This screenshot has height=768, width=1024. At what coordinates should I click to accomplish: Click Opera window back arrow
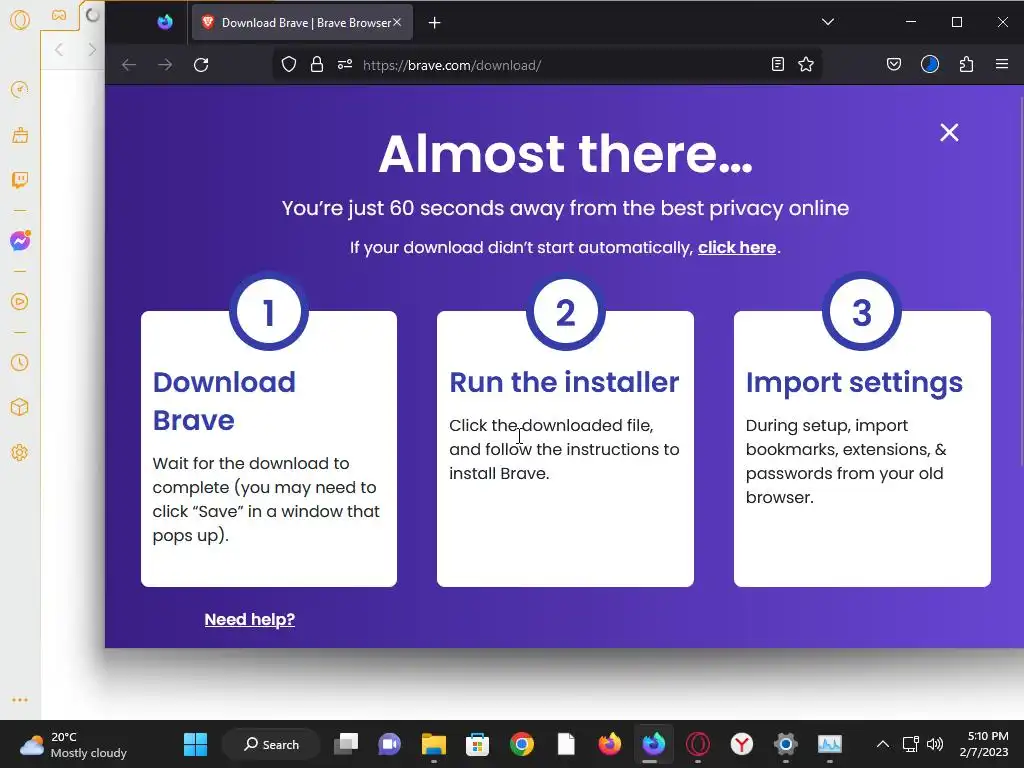59,50
